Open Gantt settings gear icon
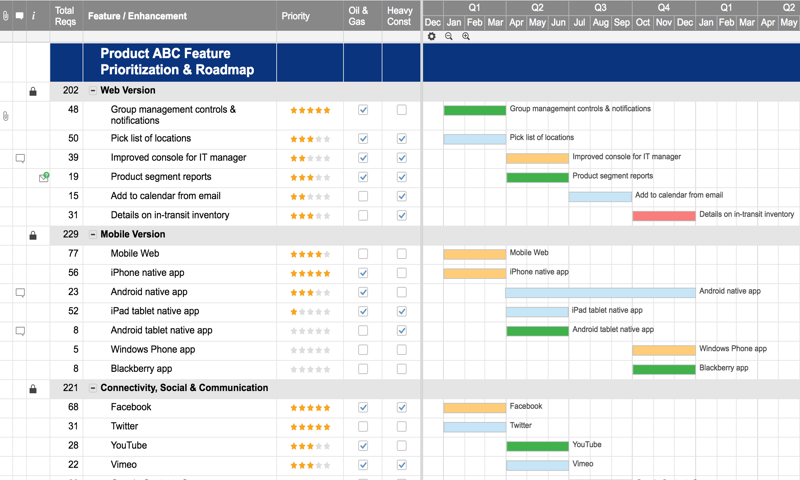The image size is (800, 480). pos(432,37)
